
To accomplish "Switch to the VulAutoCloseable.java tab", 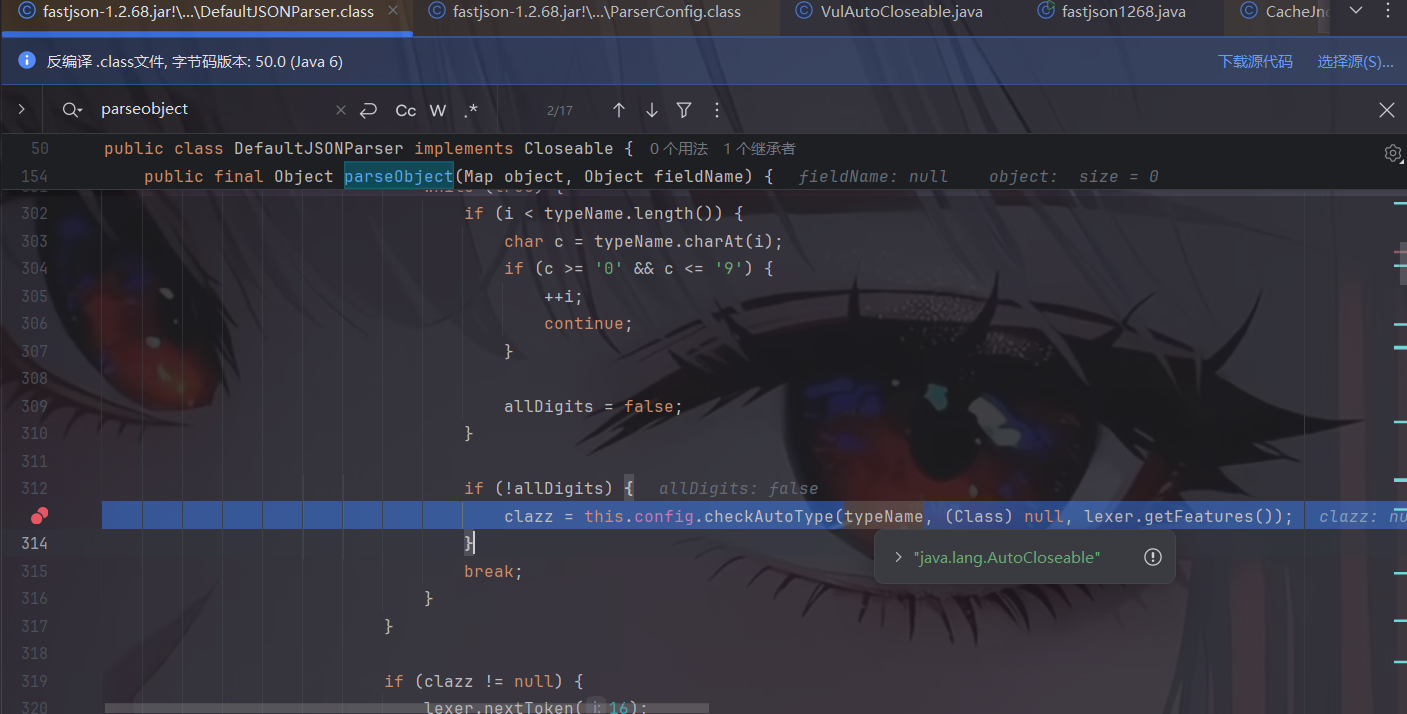I will (900, 12).
